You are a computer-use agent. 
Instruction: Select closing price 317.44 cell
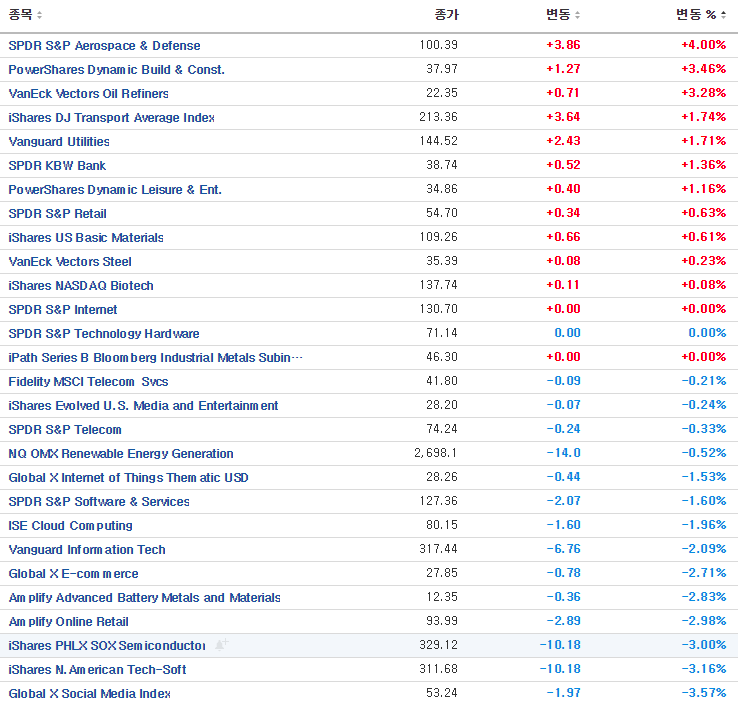[x=439, y=549]
